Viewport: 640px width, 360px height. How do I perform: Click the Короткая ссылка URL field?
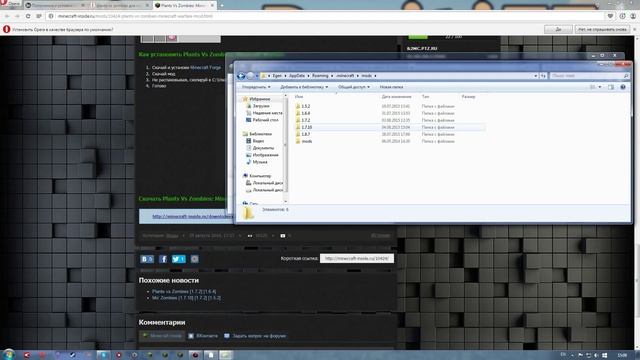pos(357,258)
